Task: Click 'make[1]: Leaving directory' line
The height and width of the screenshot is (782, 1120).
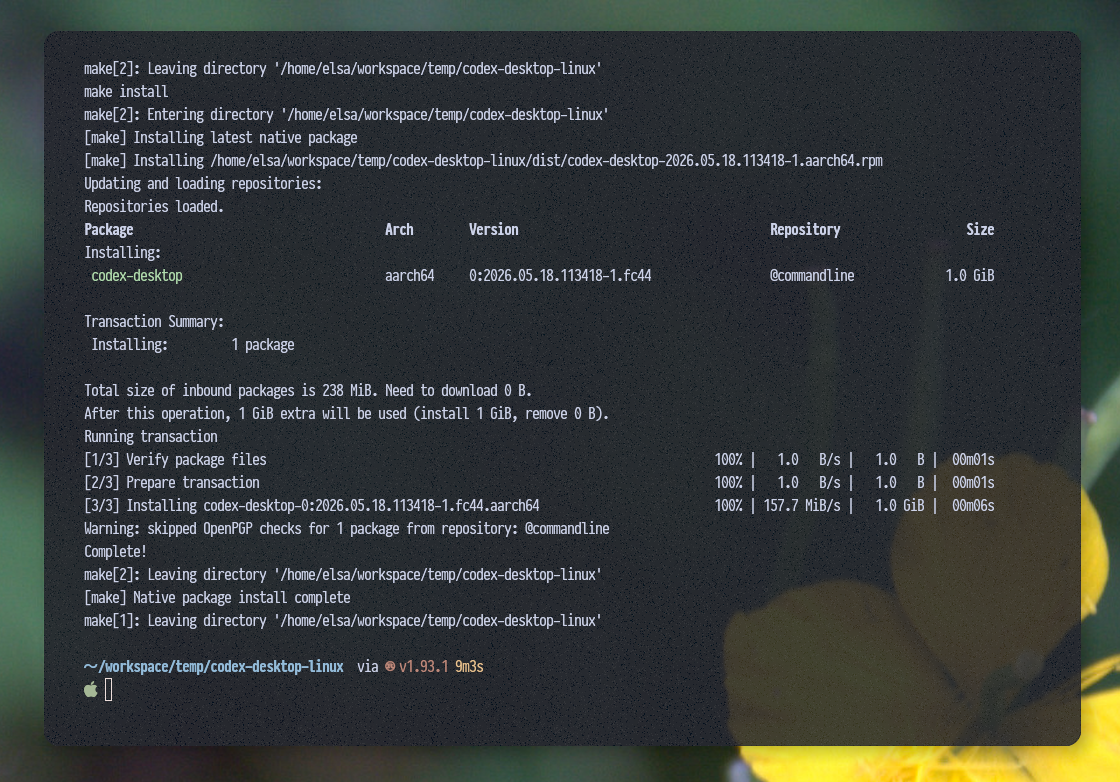Action: tap(343, 621)
